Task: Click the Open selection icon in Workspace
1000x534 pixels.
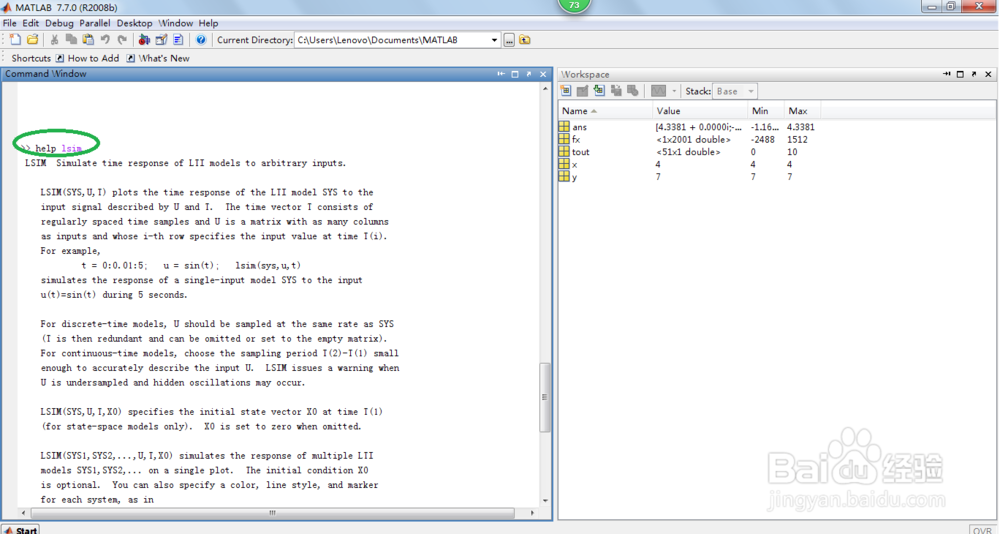Action: (582, 91)
